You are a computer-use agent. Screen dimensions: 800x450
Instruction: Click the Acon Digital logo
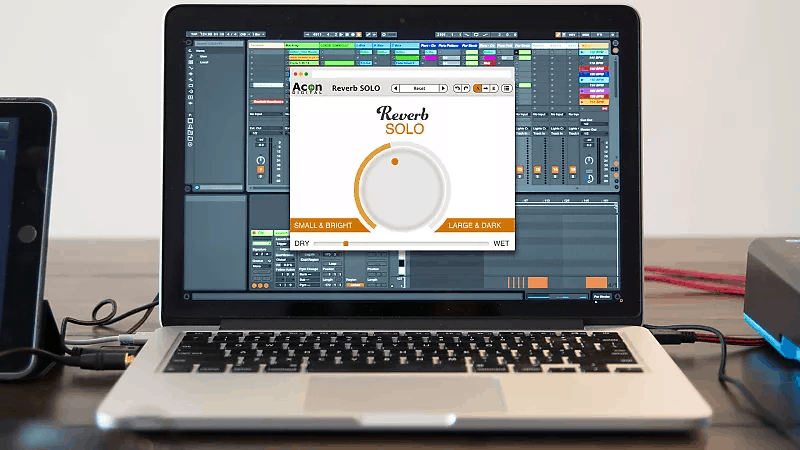click(307, 88)
